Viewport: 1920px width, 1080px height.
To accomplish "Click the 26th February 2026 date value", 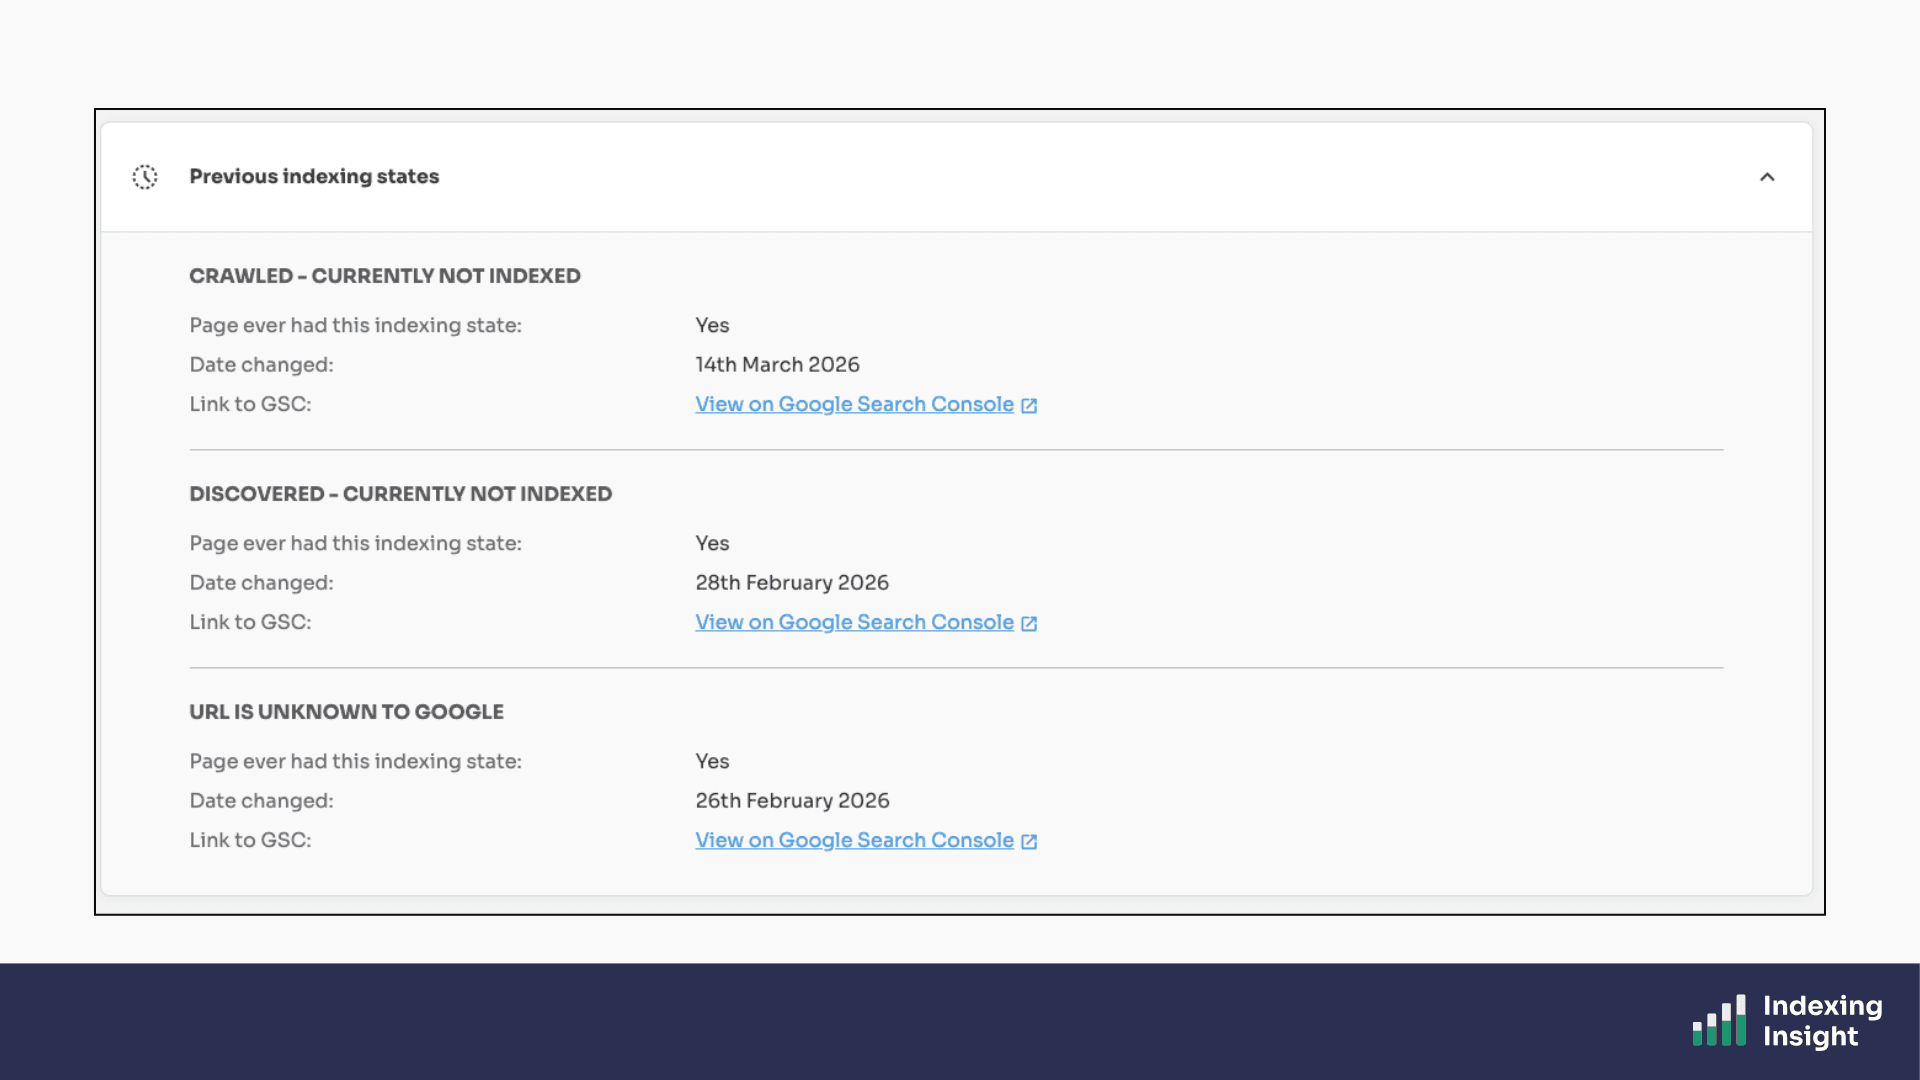I will tap(791, 801).
